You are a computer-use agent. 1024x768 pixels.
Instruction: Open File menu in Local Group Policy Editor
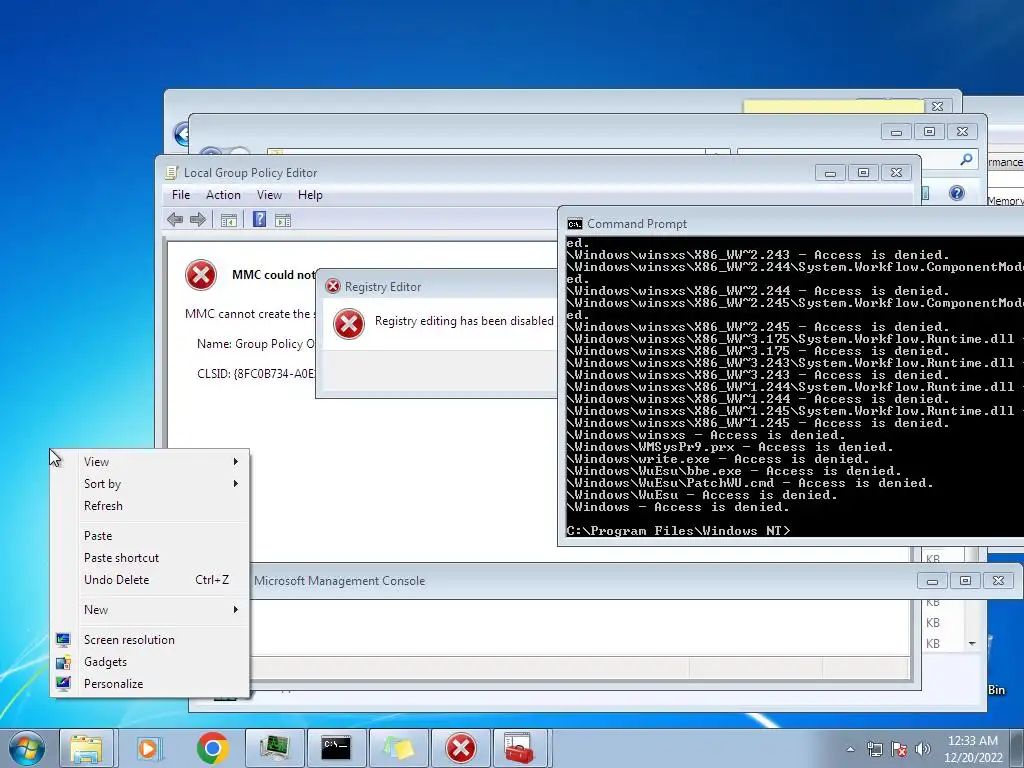click(x=181, y=195)
